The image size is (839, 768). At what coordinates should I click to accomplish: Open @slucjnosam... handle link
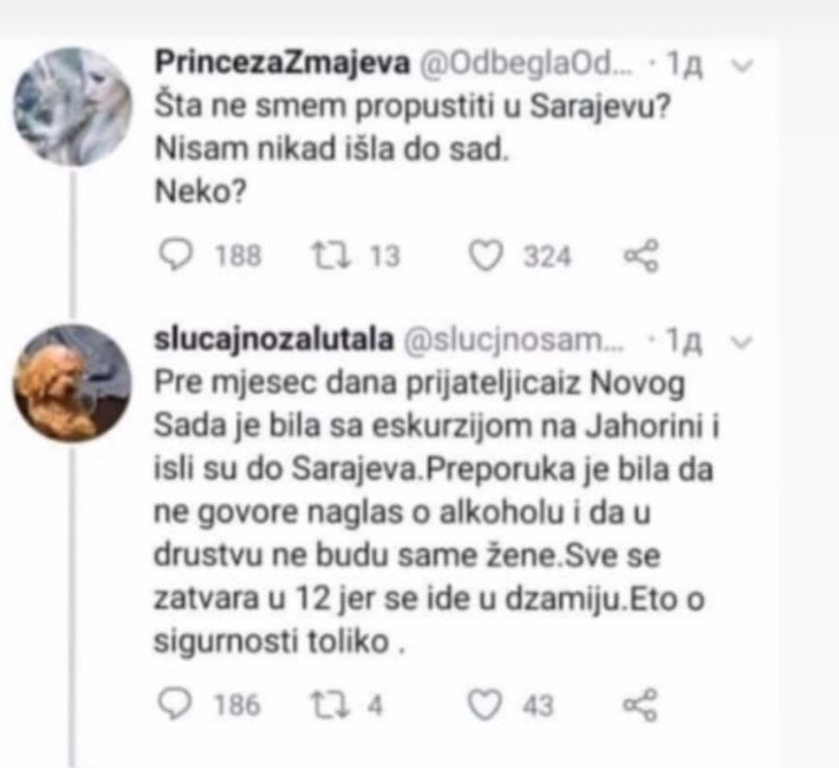pyautogui.click(x=513, y=340)
